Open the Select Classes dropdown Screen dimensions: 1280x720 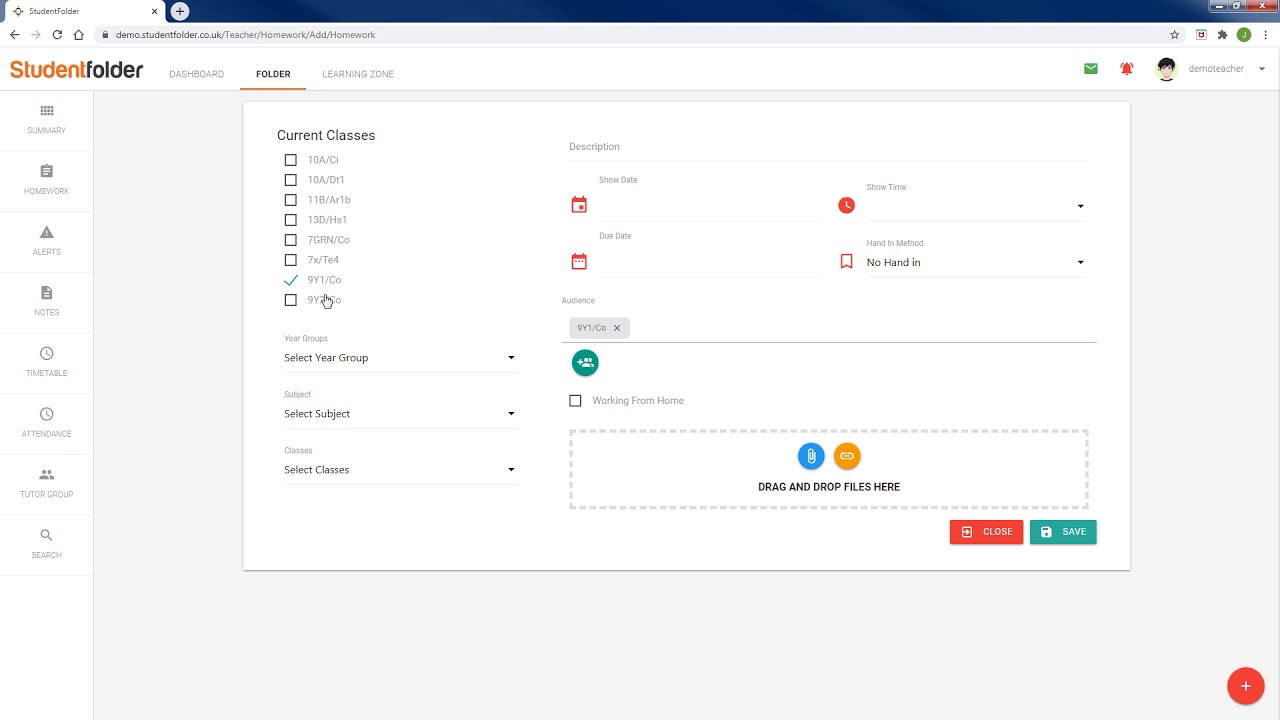click(x=400, y=470)
